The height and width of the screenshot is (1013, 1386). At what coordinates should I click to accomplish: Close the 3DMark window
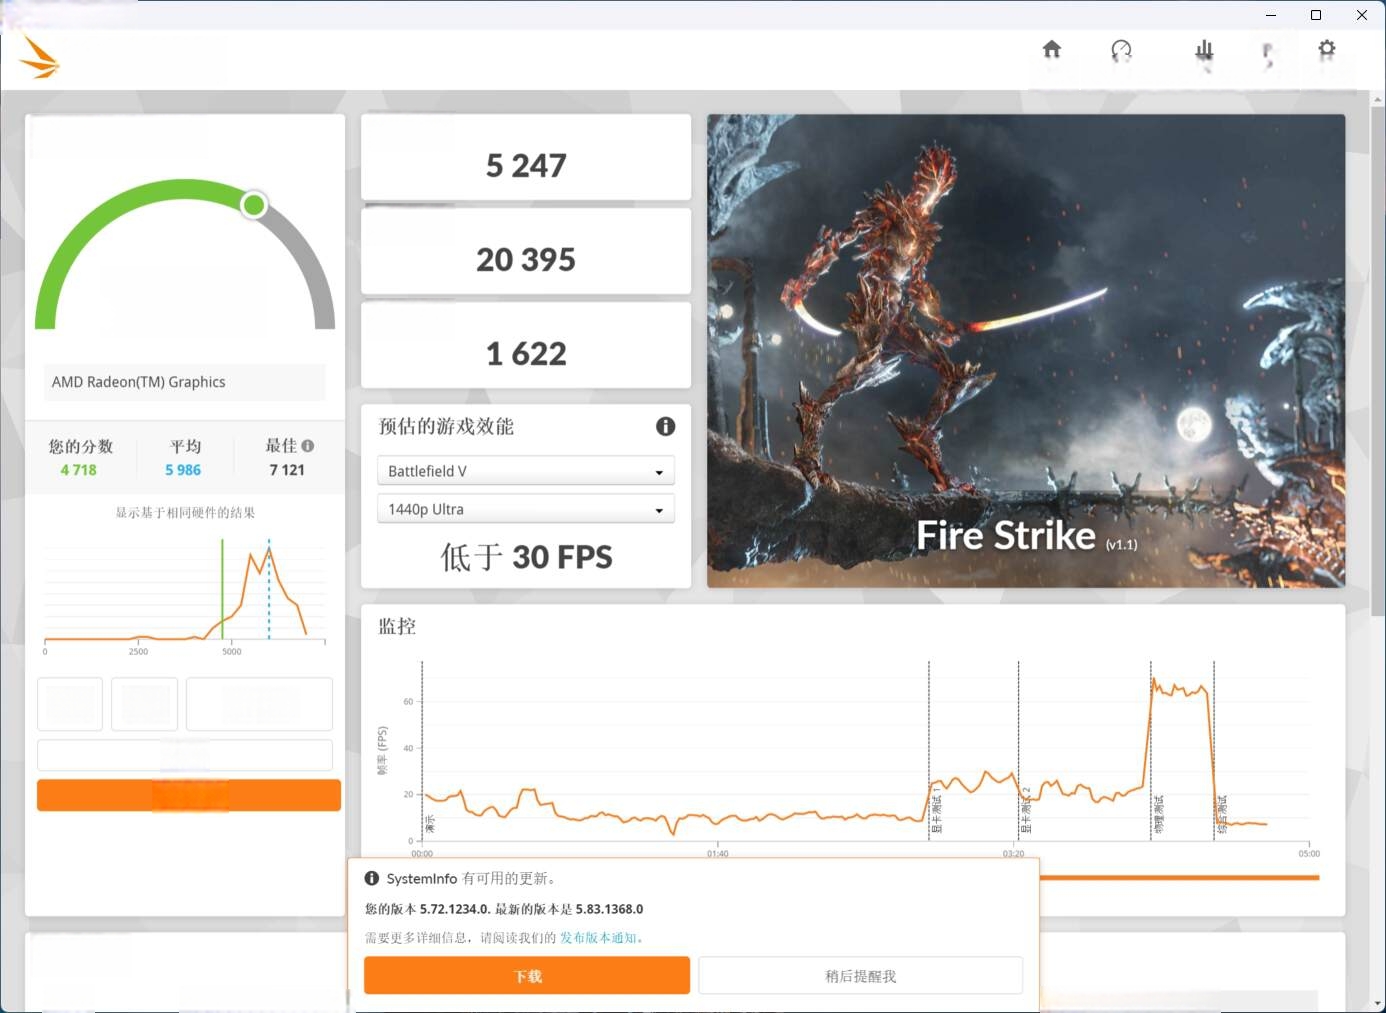coord(1362,15)
